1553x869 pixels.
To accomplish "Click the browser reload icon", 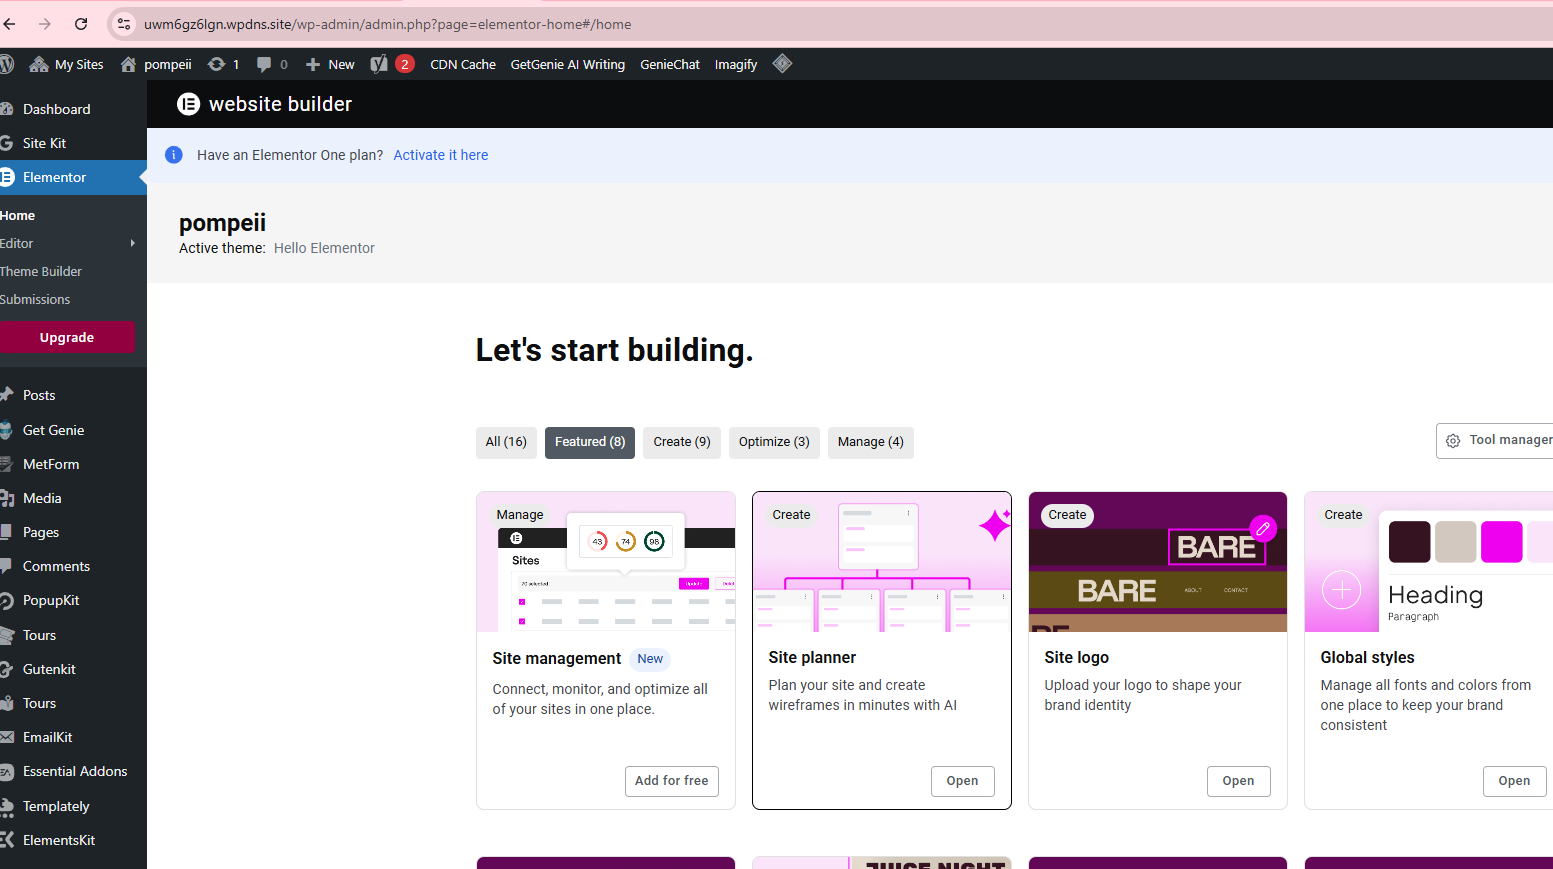I will click(x=81, y=24).
